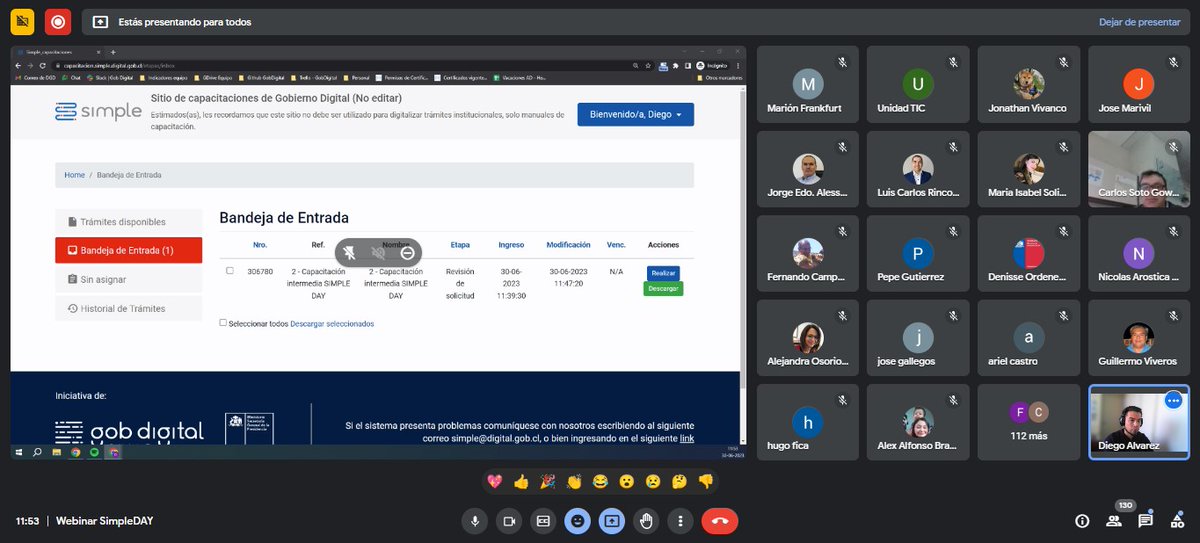Sort table by 'Modificación' column
The height and width of the screenshot is (543, 1200).
(568, 244)
